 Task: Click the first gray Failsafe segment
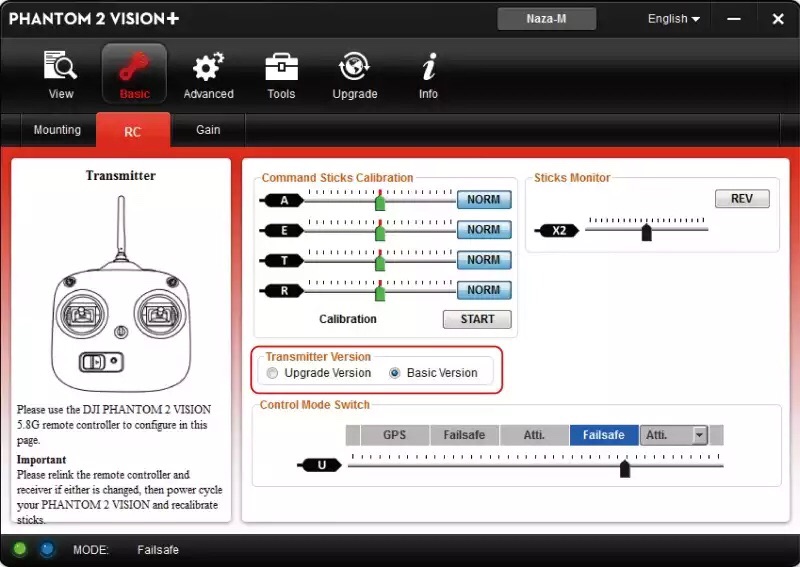[x=464, y=435]
